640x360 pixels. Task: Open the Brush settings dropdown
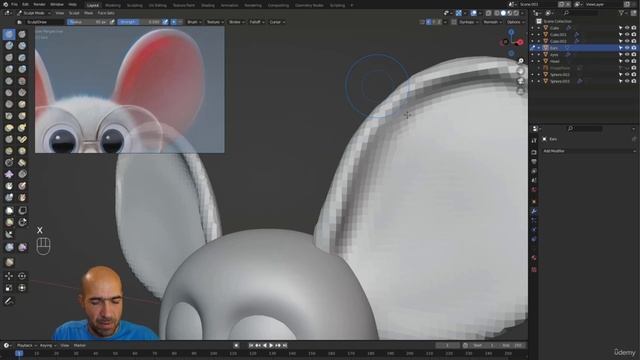click(193, 22)
